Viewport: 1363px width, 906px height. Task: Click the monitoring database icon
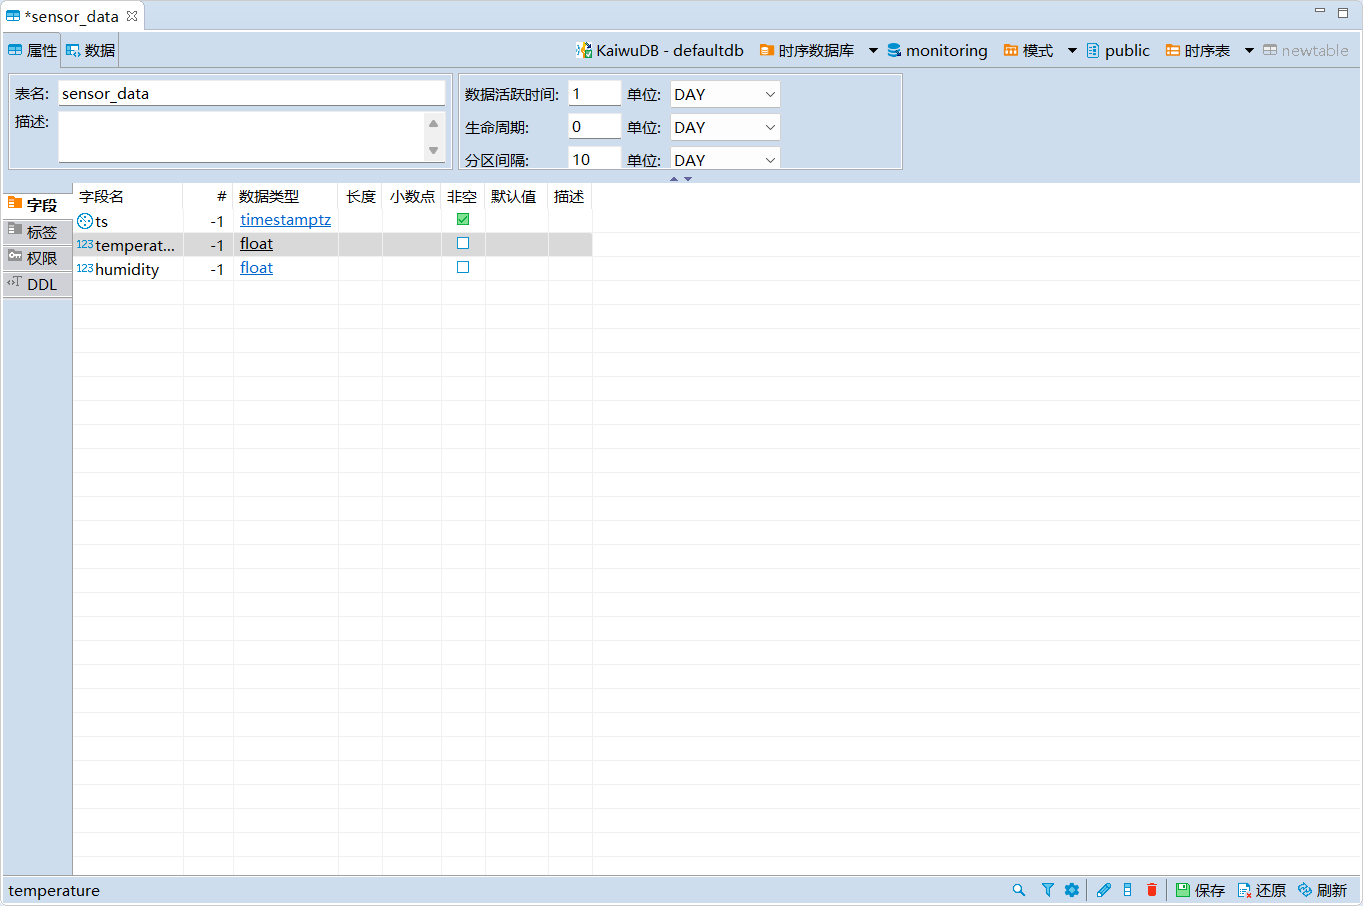(894, 50)
